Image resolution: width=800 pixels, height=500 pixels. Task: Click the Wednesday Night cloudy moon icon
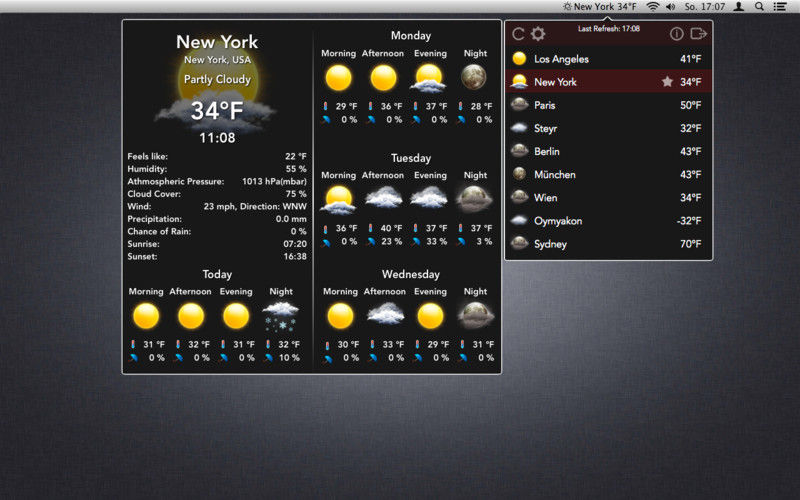(476, 314)
